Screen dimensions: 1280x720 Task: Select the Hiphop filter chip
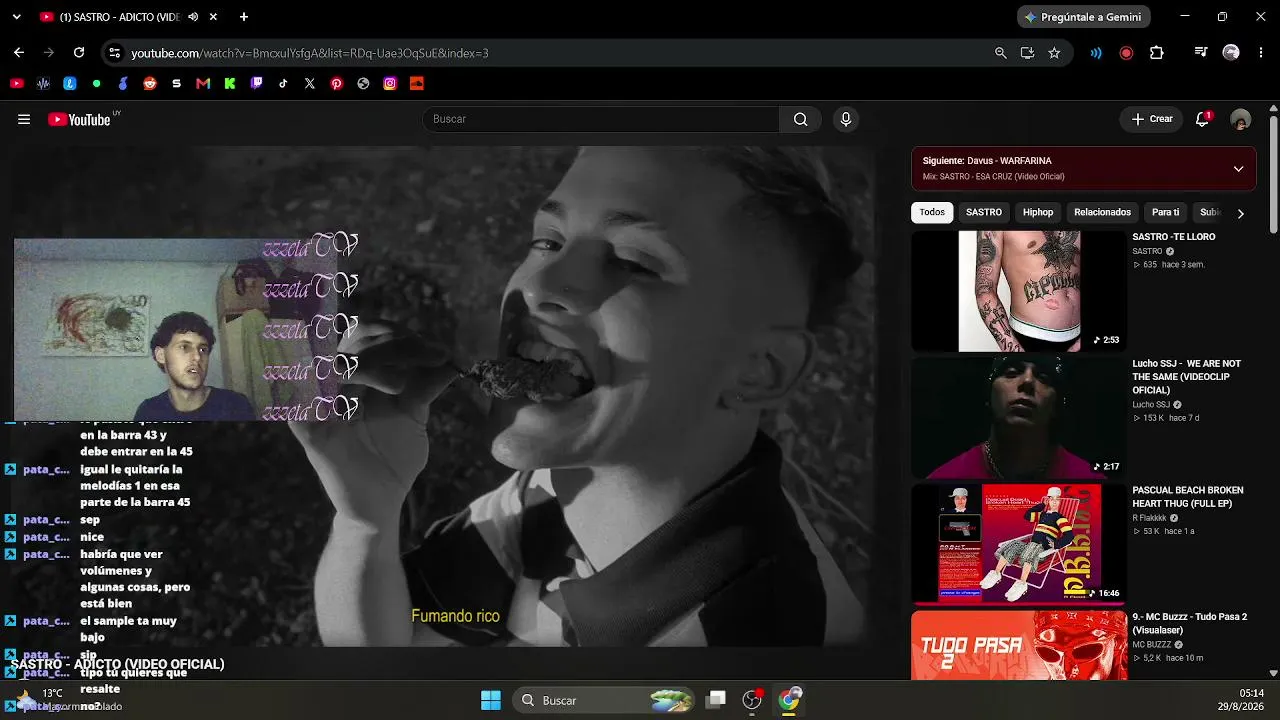point(1038,212)
